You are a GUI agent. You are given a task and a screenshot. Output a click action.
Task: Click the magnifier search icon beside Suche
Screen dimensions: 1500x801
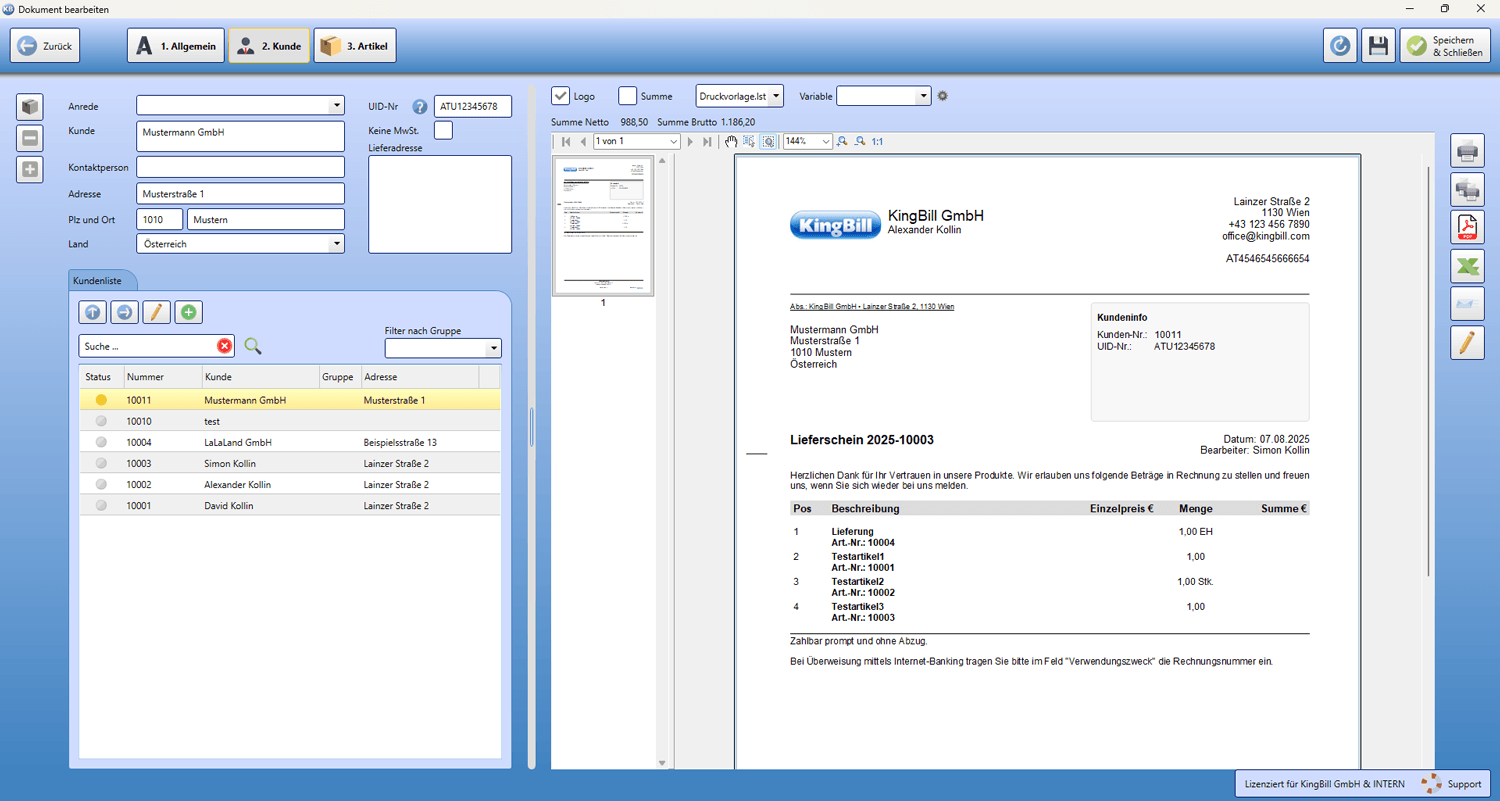coord(253,346)
